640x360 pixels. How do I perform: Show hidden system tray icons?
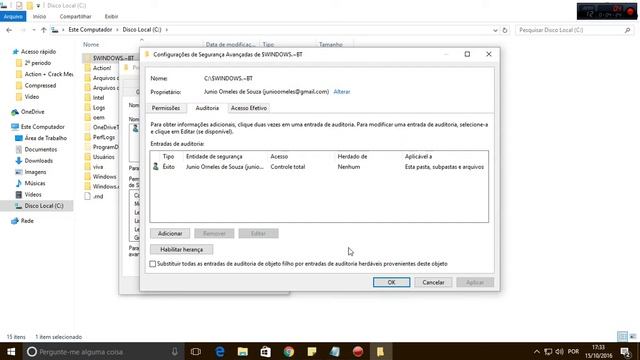pyautogui.click(x=537, y=351)
